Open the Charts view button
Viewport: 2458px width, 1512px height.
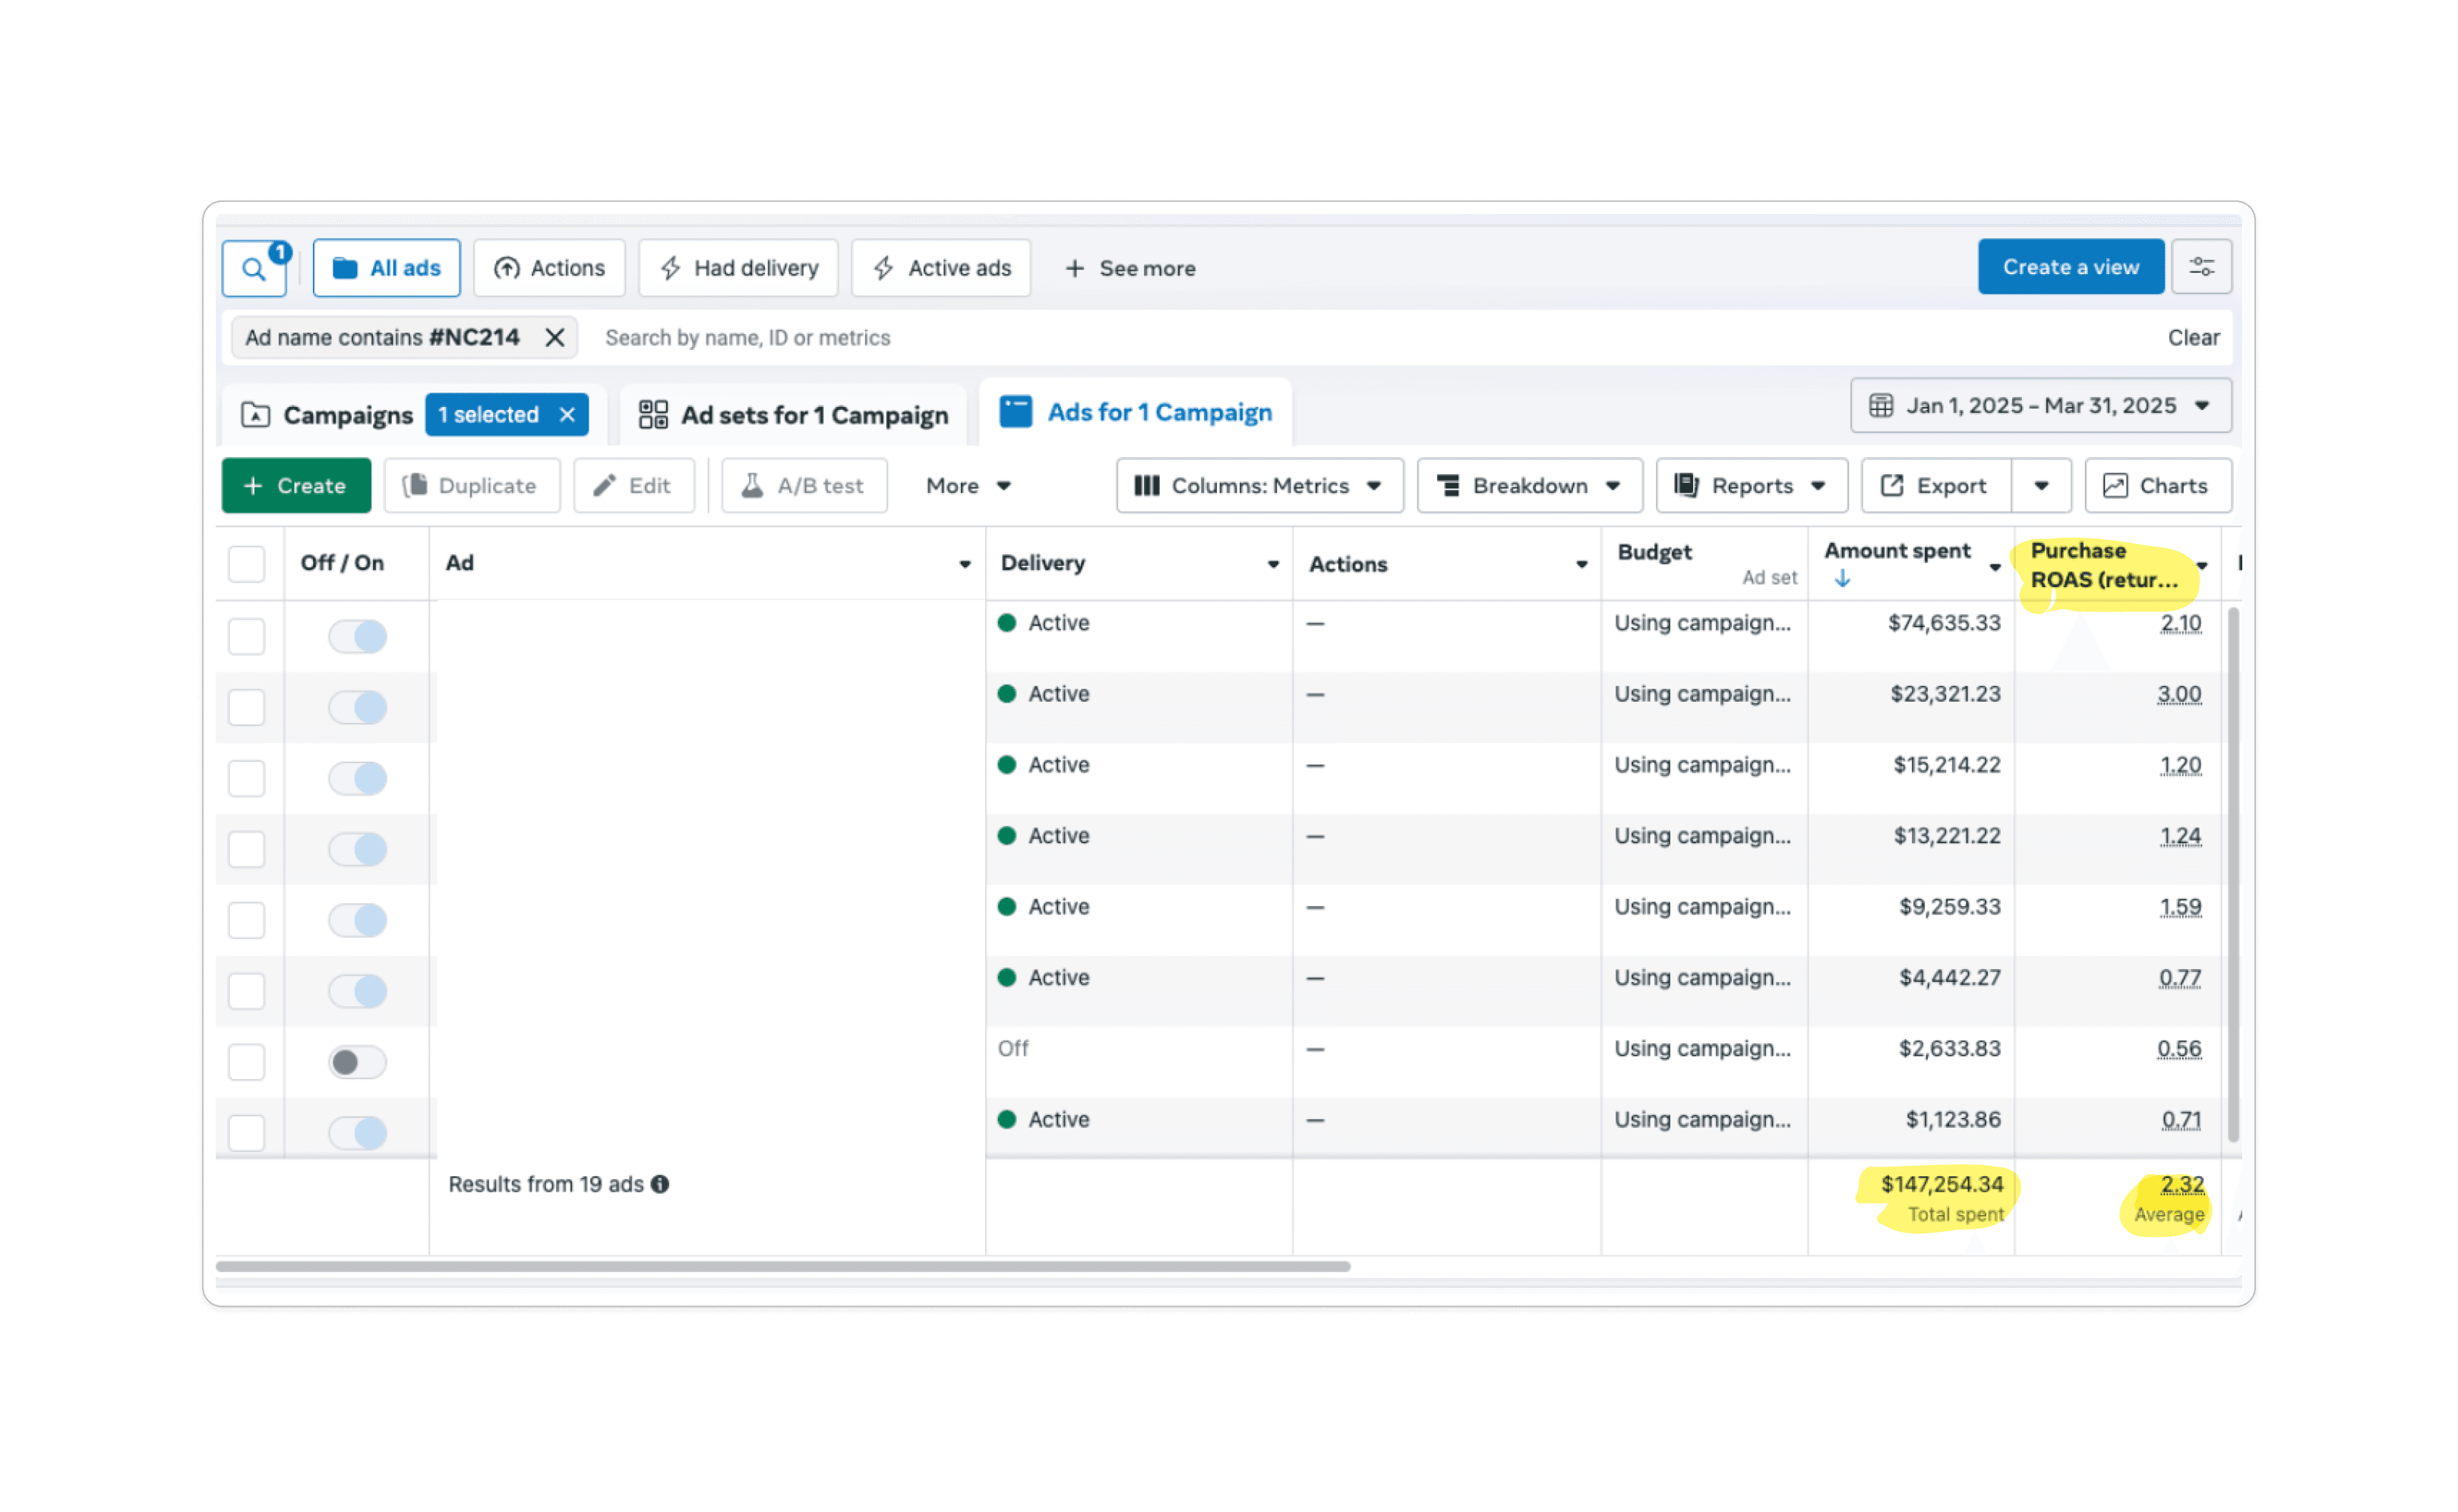click(2158, 485)
